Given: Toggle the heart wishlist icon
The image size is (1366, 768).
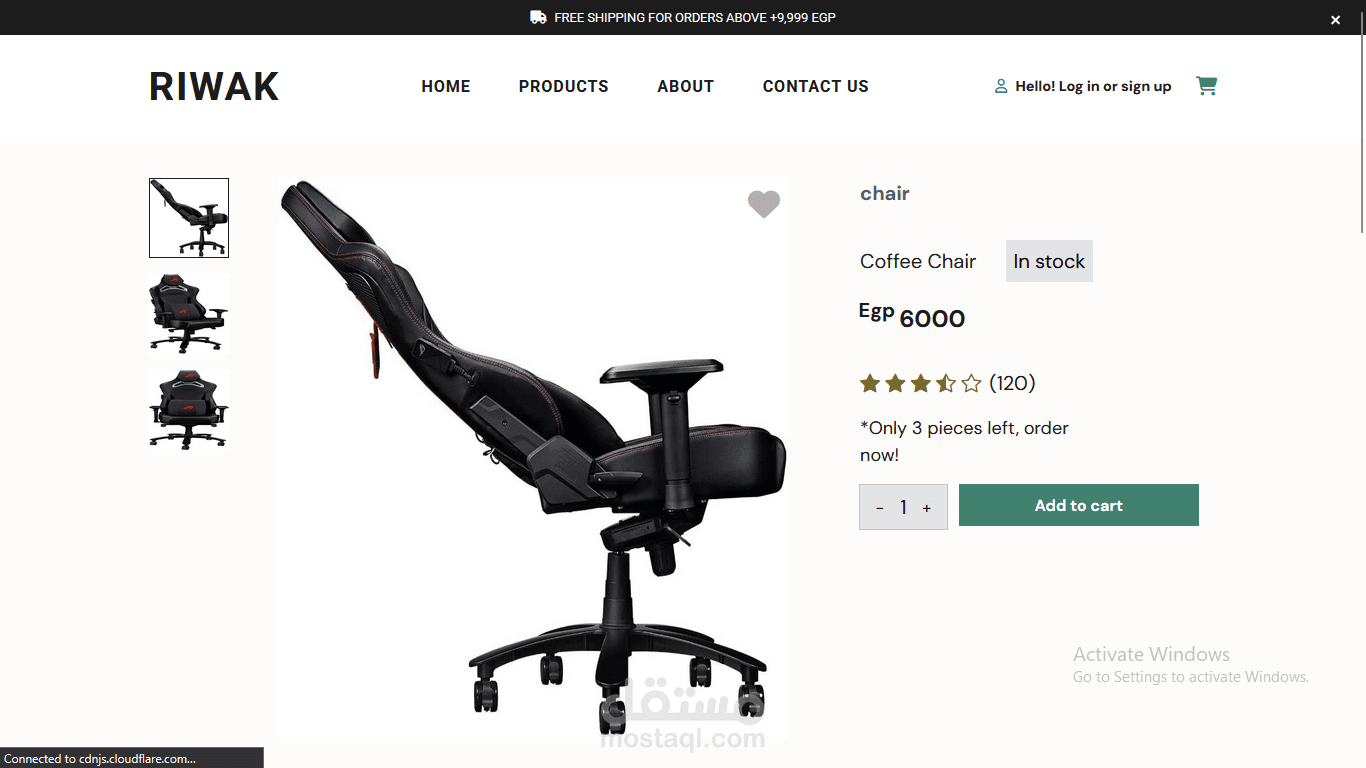Looking at the screenshot, I should [x=764, y=204].
